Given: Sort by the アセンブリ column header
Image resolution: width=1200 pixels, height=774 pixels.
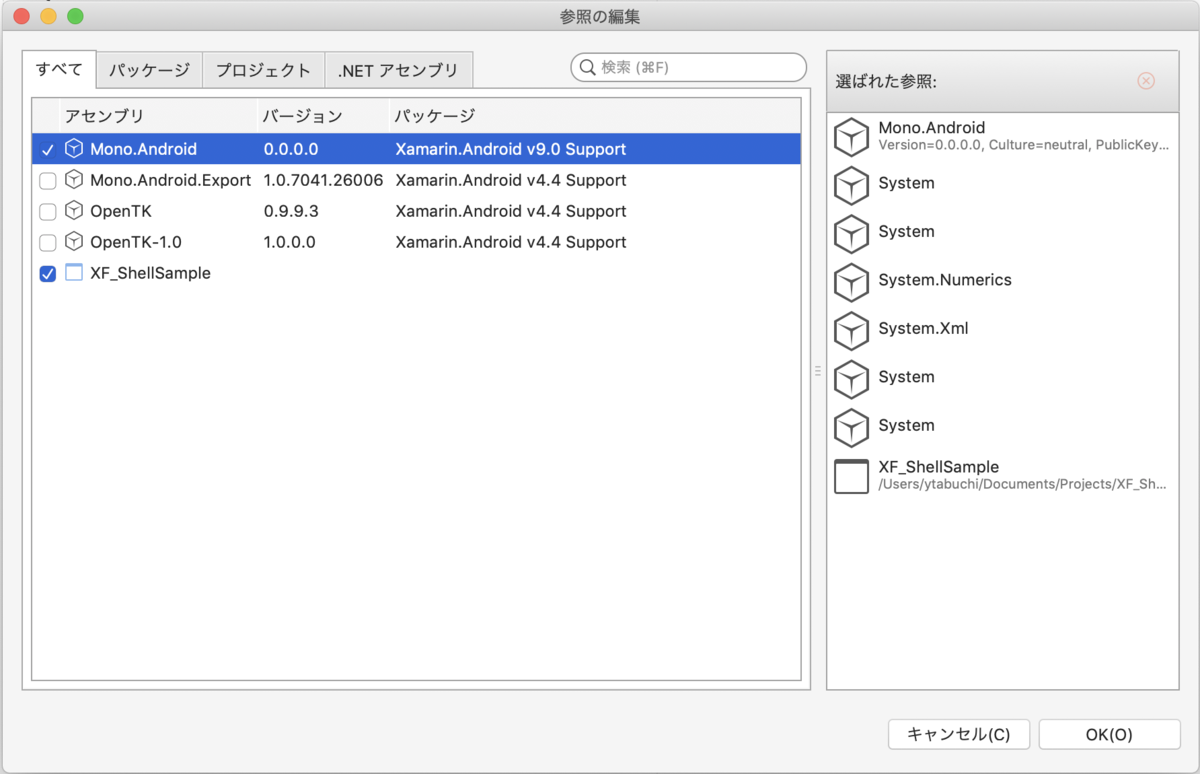Looking at the screenshot, I should [x=159, y=116].
